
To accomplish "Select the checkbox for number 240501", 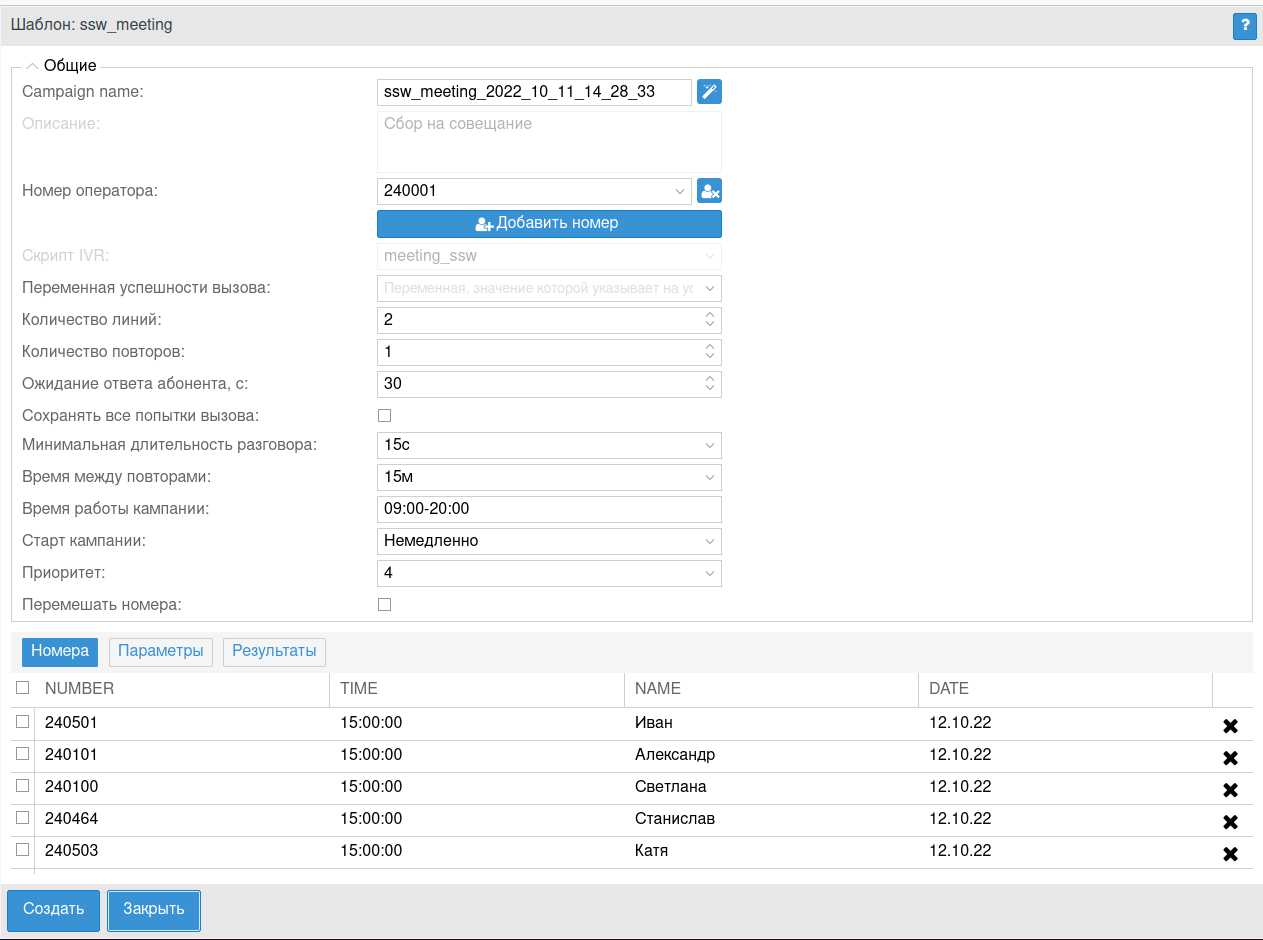I will pyautogui.click(x=22, y=722).
